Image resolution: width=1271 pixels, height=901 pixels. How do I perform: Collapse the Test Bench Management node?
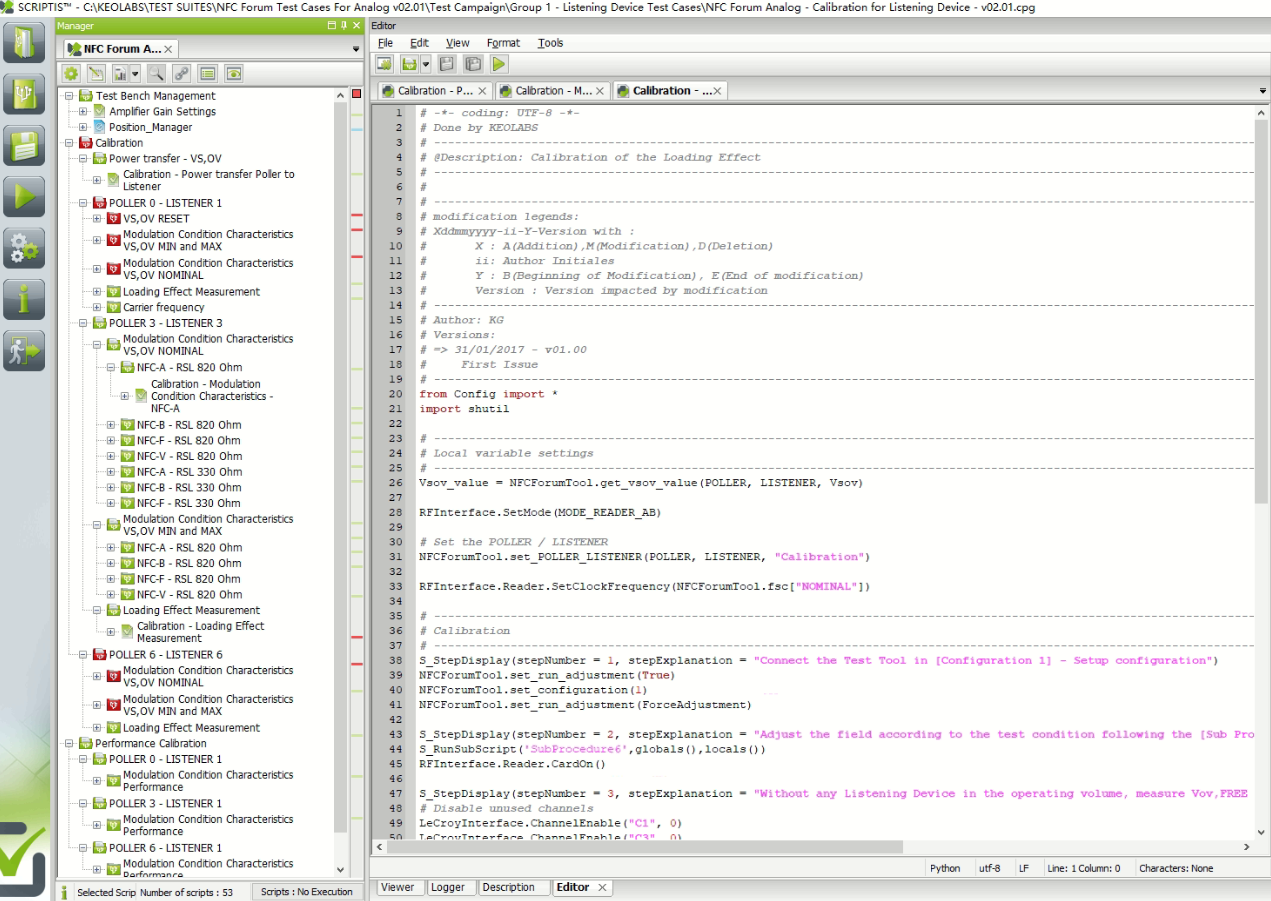(69, 96)
